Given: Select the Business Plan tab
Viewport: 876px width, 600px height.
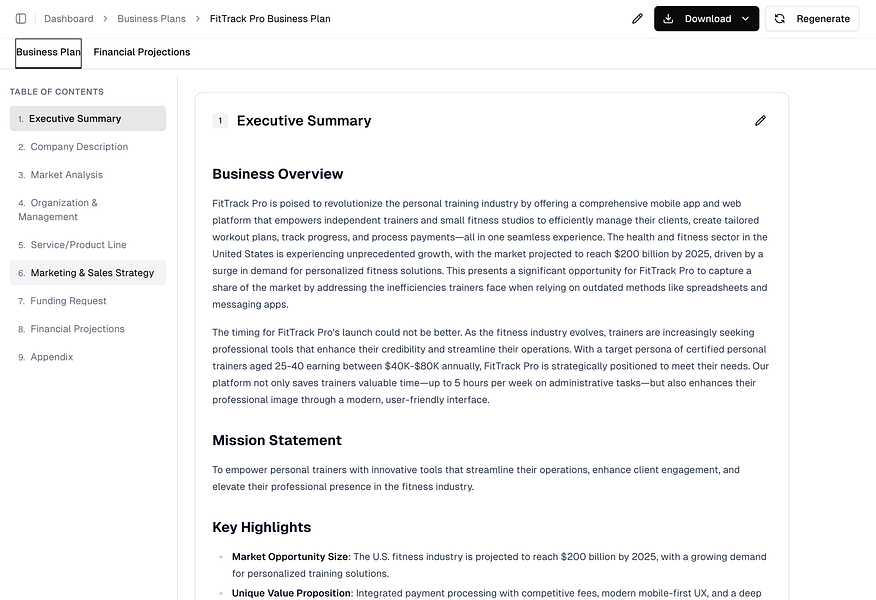Looking at the screenshot, I should (x=48, y=53).
